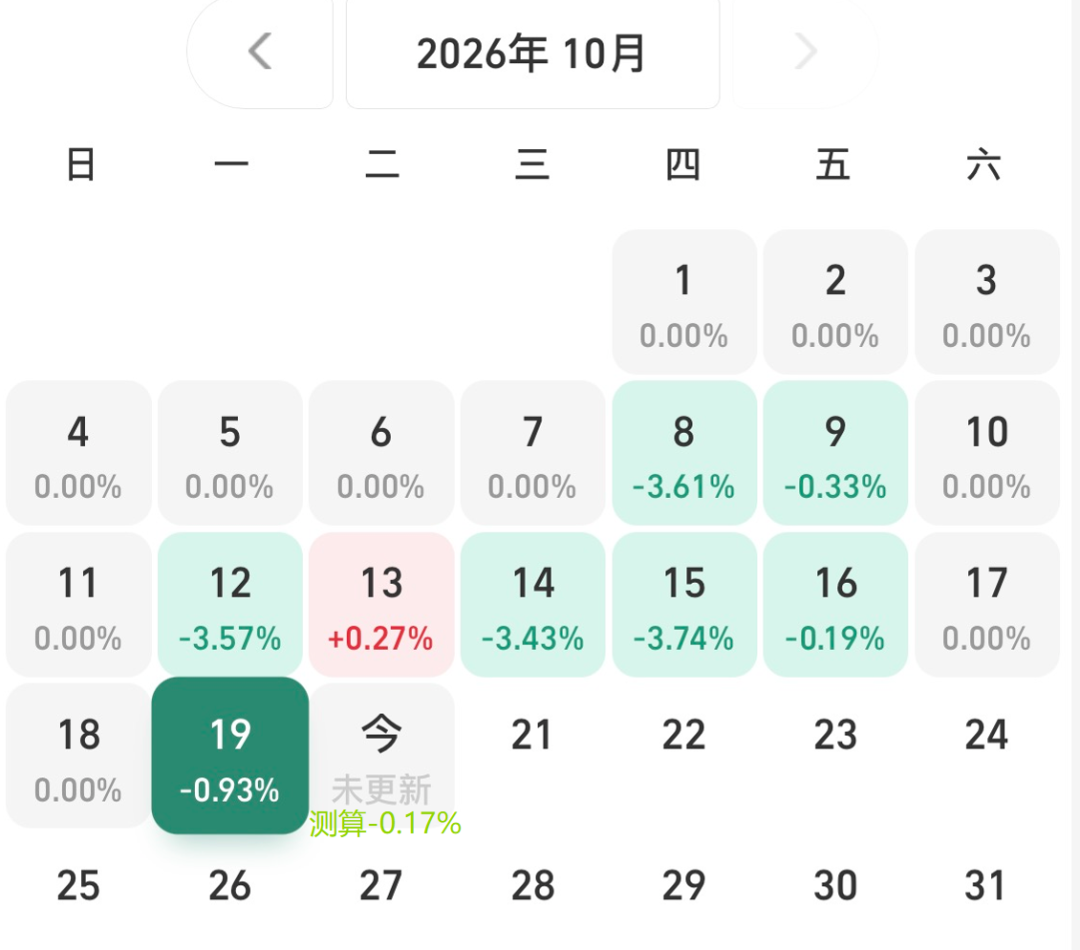Click the 三 weekday header
Viewport: 1080px width, 950px height.
(532, 165)
